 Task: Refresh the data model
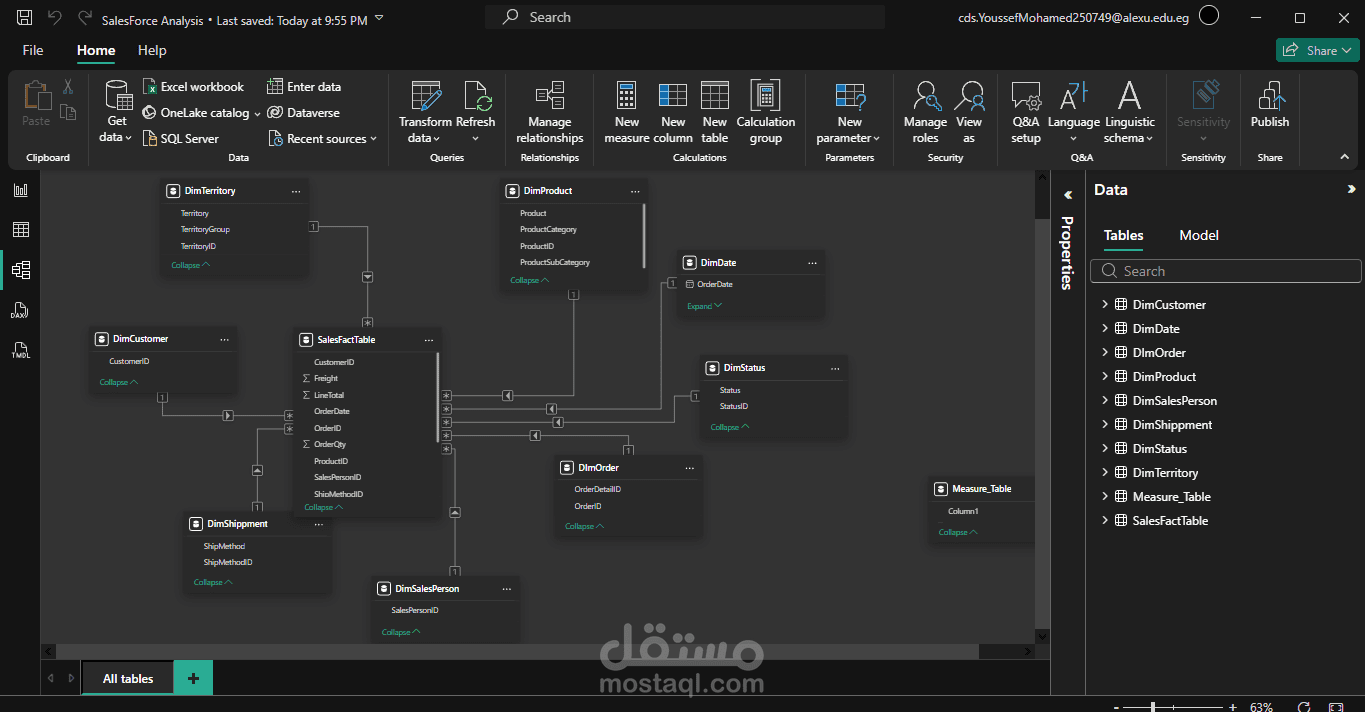[476, 112]
